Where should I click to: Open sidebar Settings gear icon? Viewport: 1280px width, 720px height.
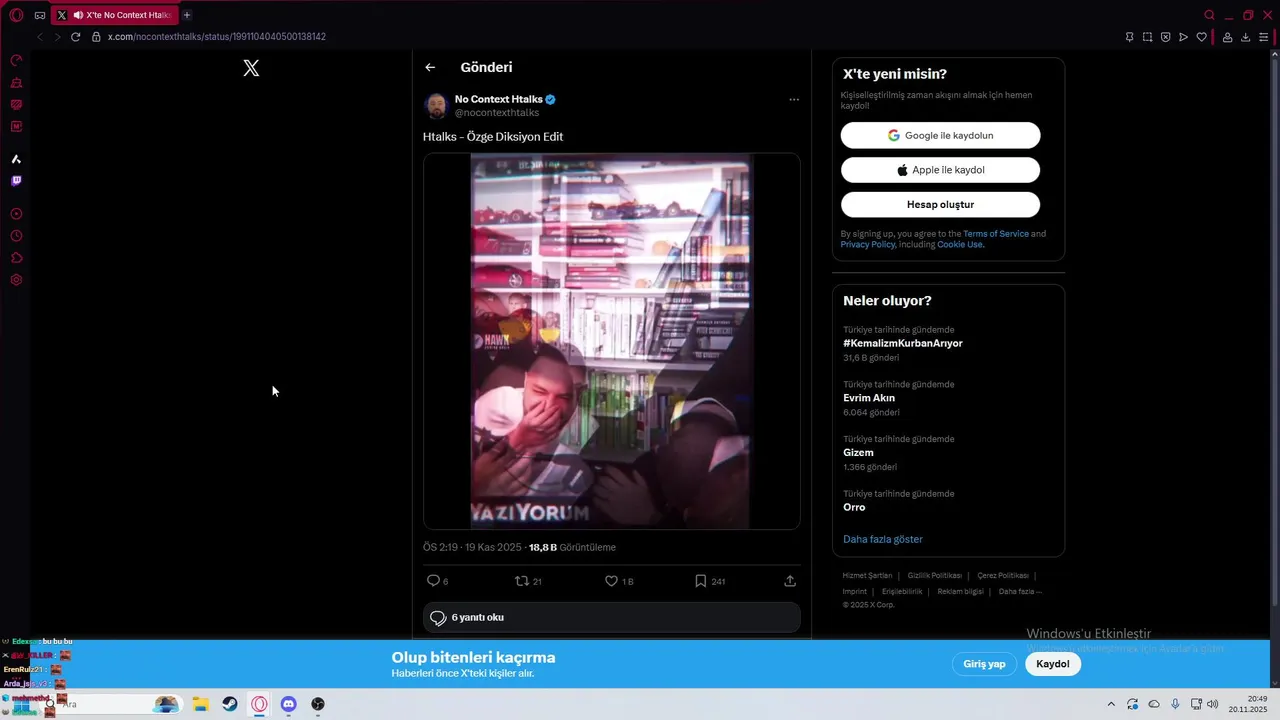16,280
